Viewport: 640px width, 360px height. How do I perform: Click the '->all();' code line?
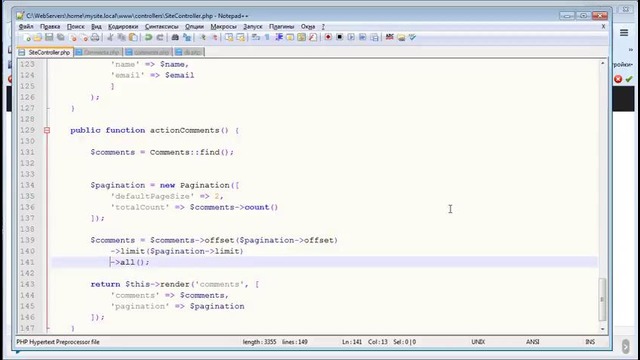130,262
